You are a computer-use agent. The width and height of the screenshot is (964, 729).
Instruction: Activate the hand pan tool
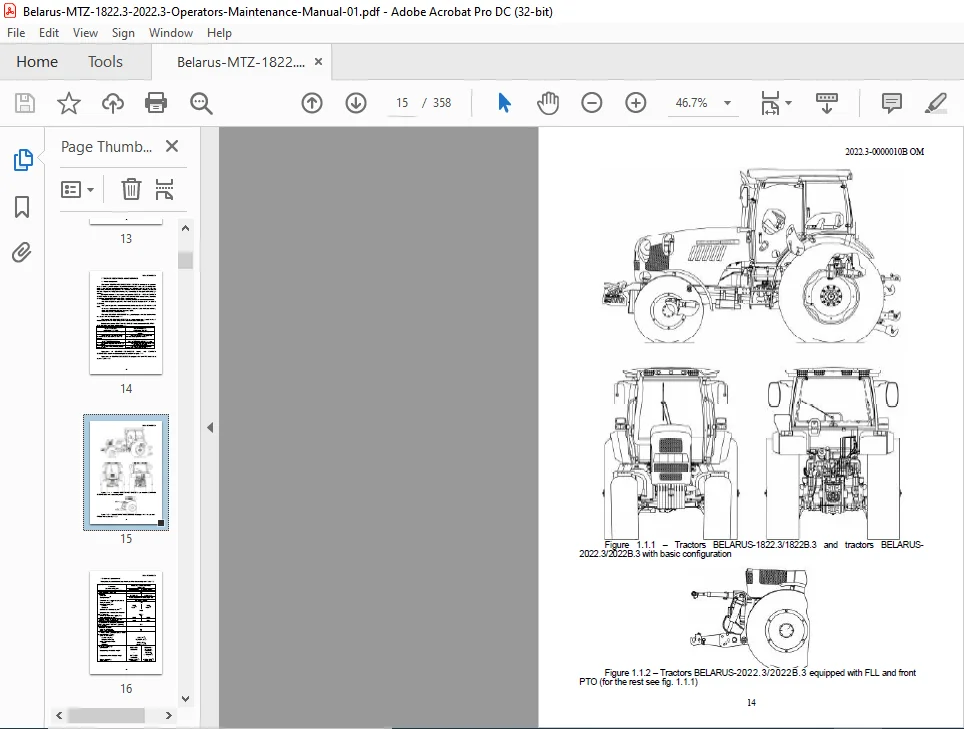(x=548, y=103)
